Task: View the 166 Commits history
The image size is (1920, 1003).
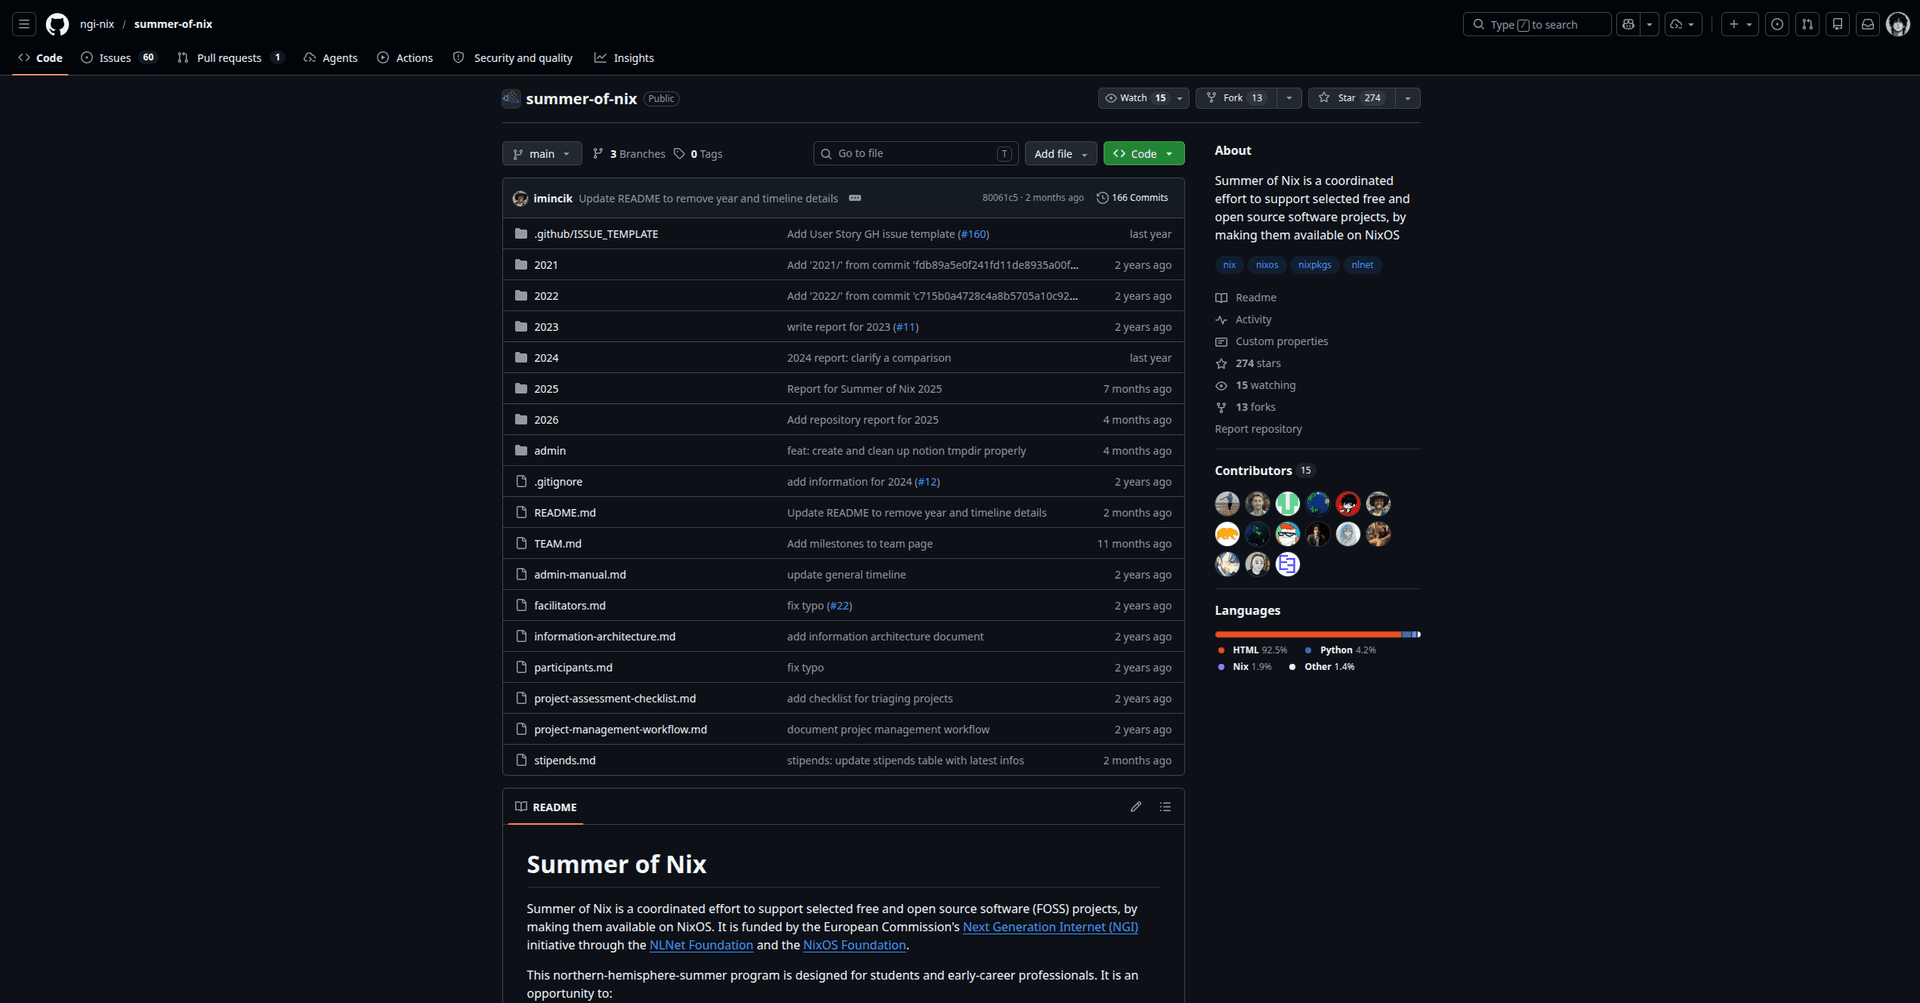Action: (1132, 198)
